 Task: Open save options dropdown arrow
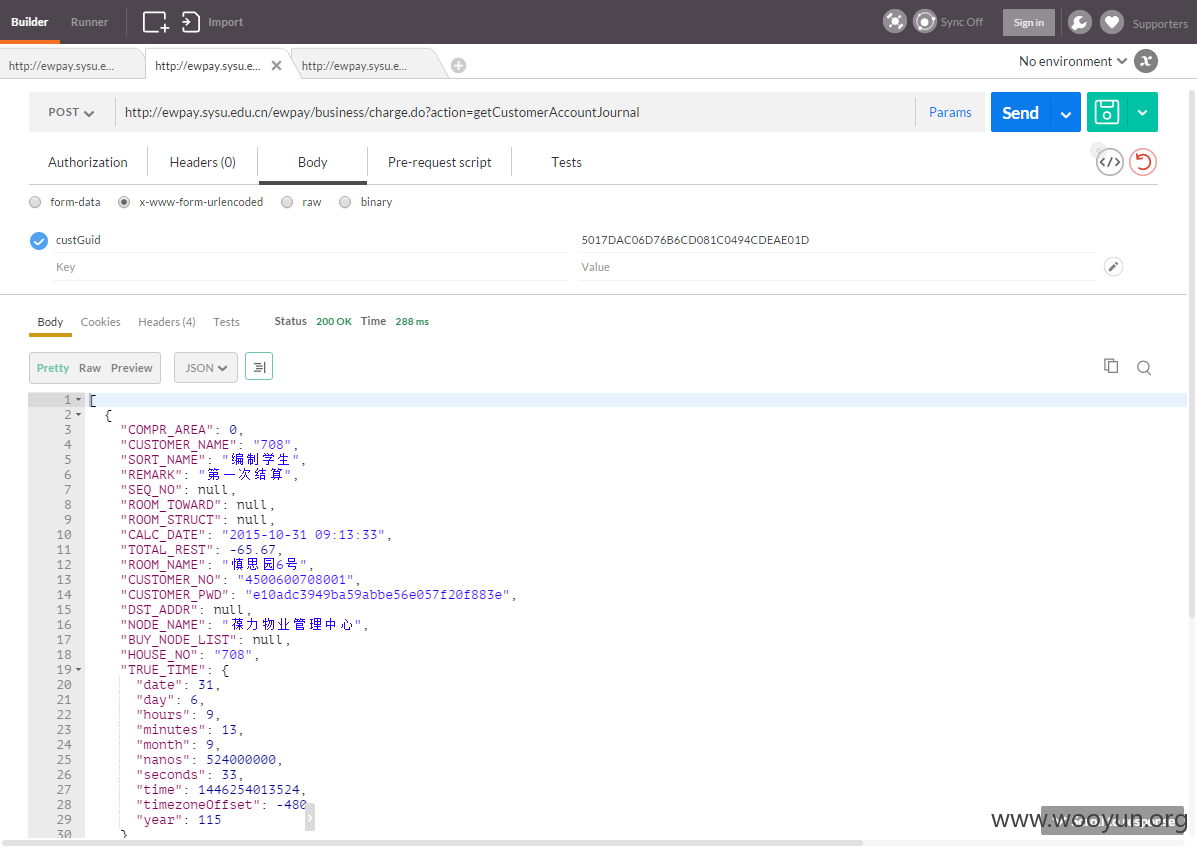[x=1142, y=112]
